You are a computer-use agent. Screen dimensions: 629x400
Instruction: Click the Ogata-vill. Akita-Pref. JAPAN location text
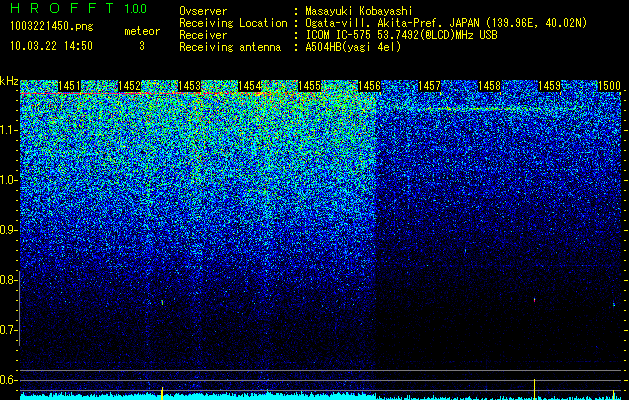[446, 23]
